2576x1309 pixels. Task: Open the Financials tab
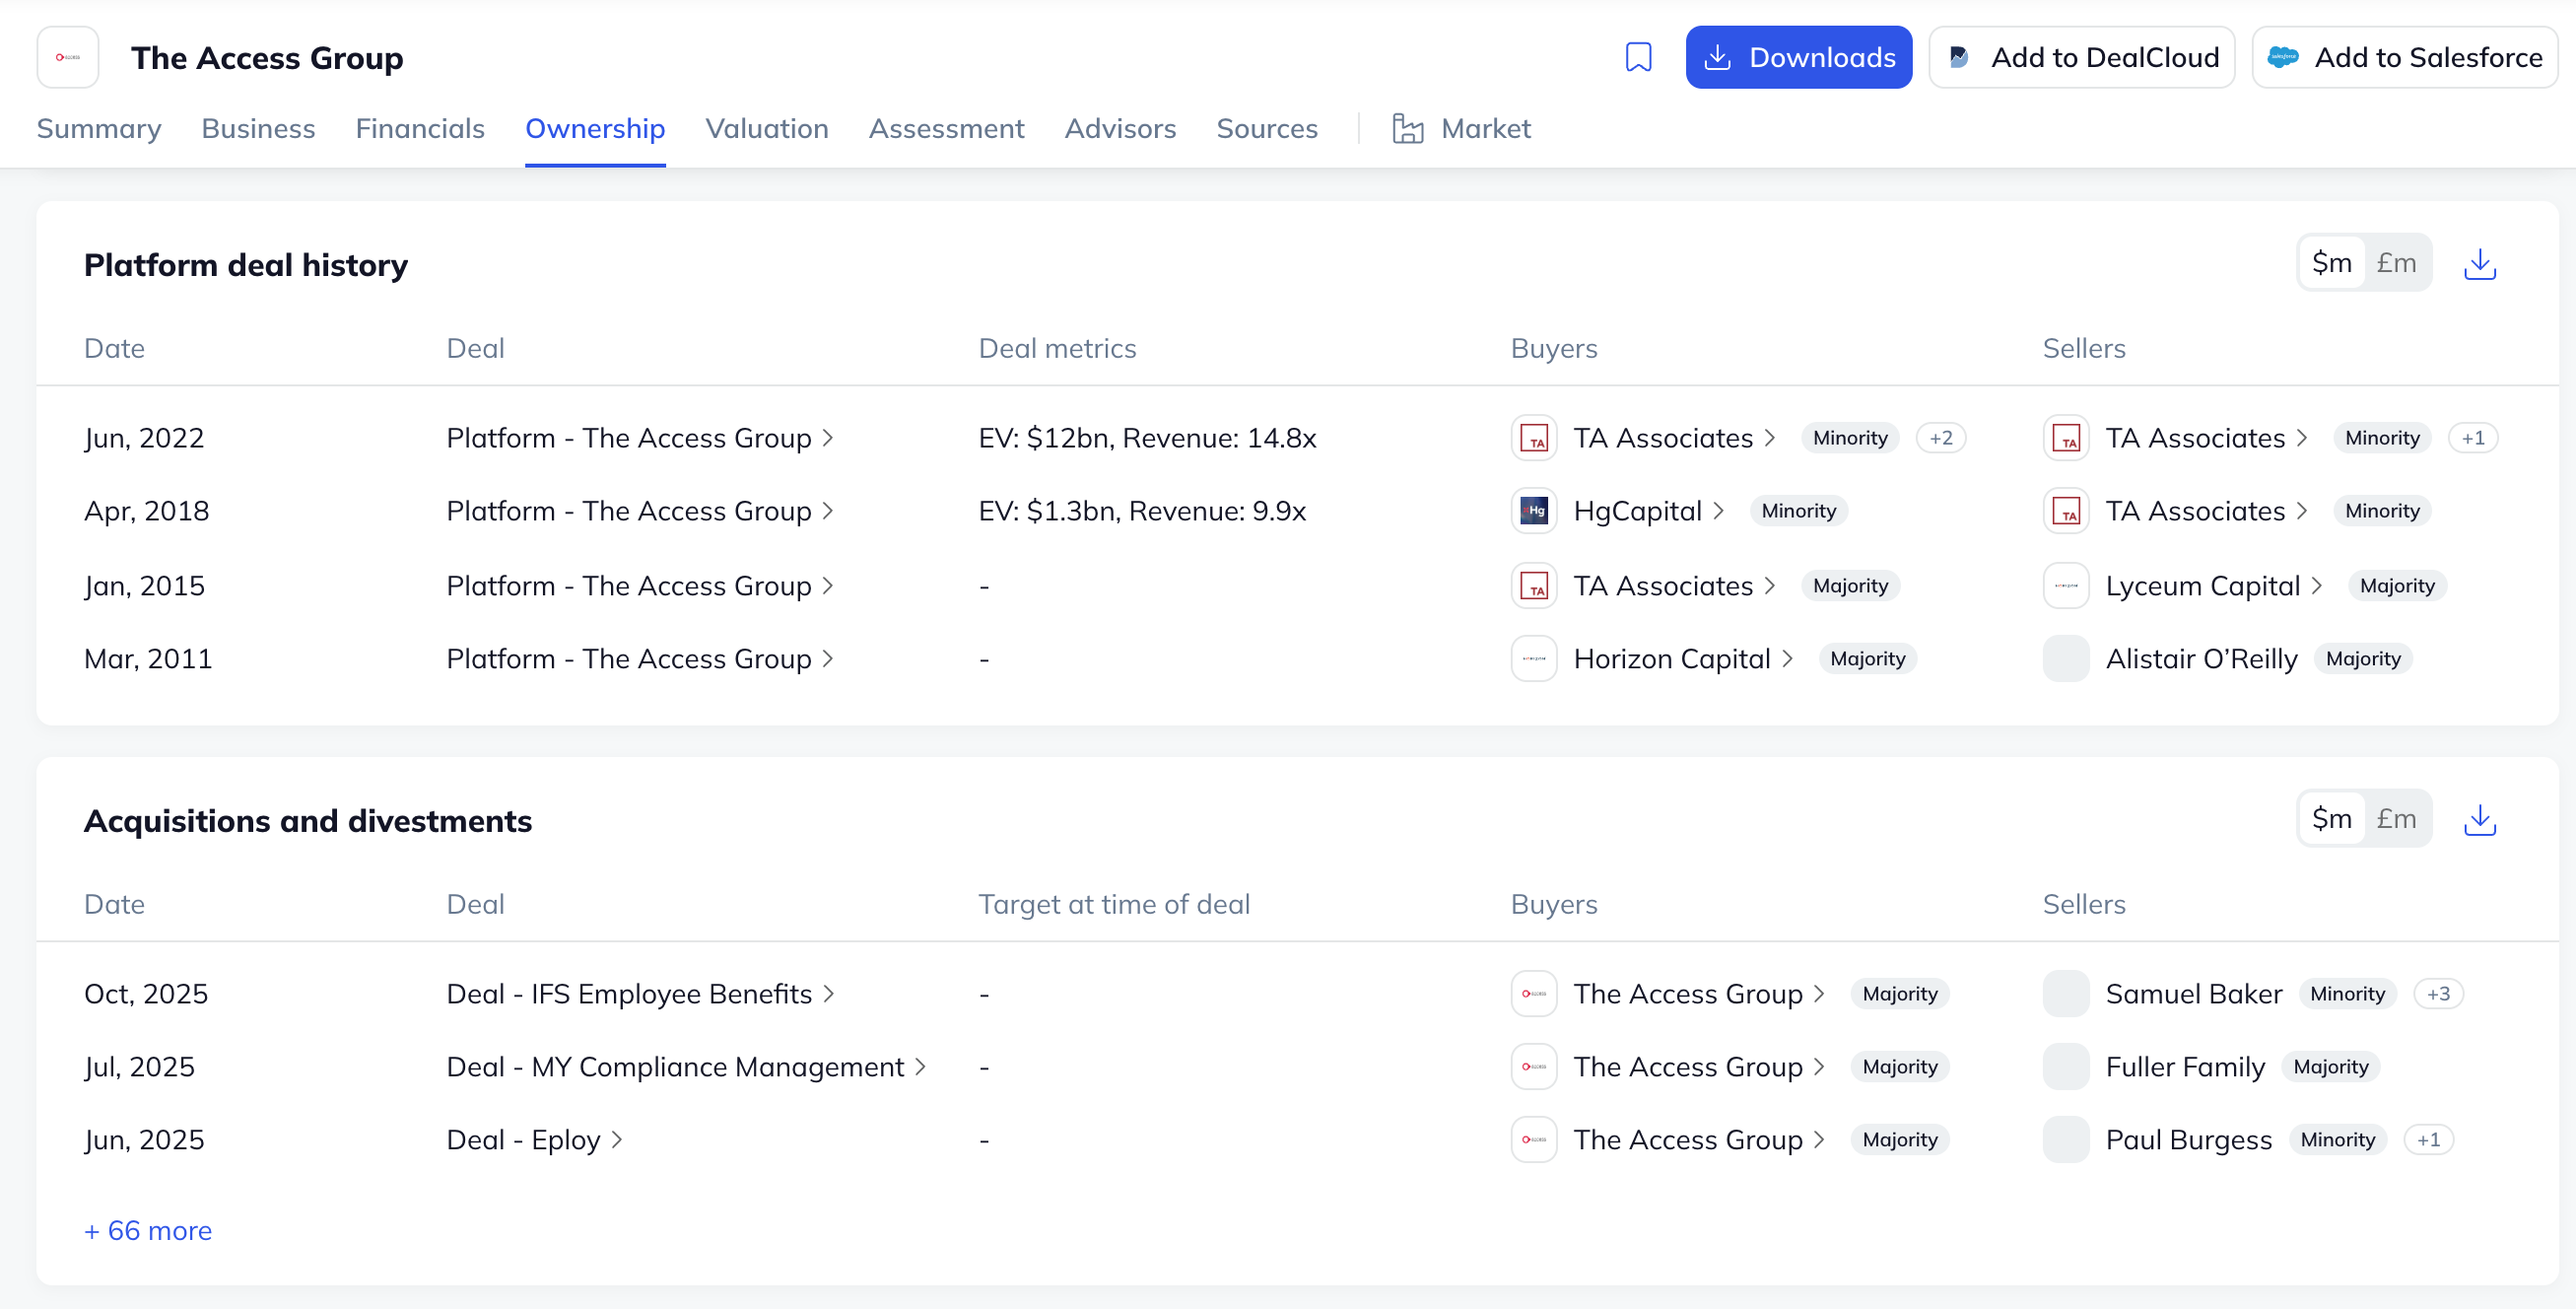[x=420, y=128]
